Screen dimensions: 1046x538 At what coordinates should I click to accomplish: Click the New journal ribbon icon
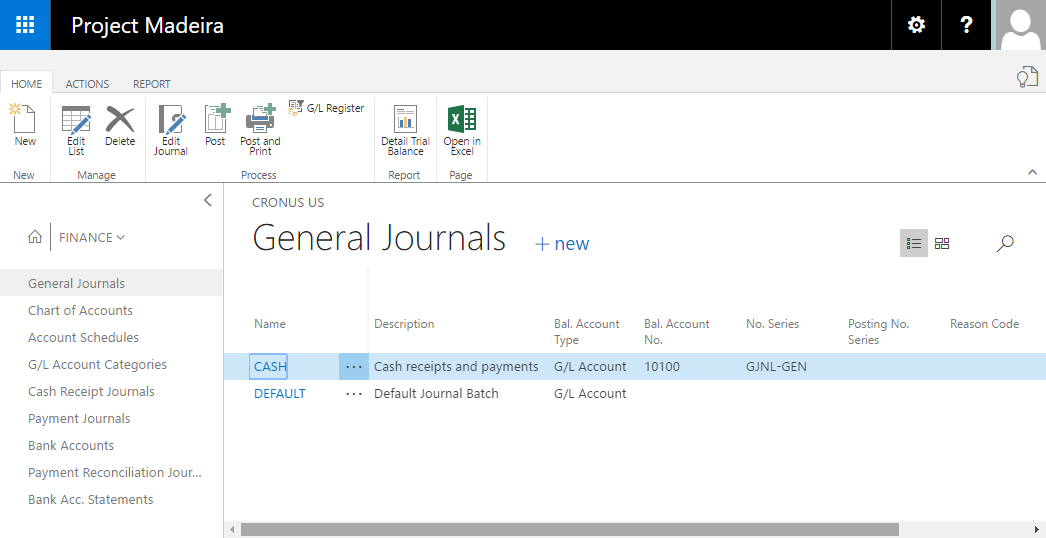click(x=24, y=126)
